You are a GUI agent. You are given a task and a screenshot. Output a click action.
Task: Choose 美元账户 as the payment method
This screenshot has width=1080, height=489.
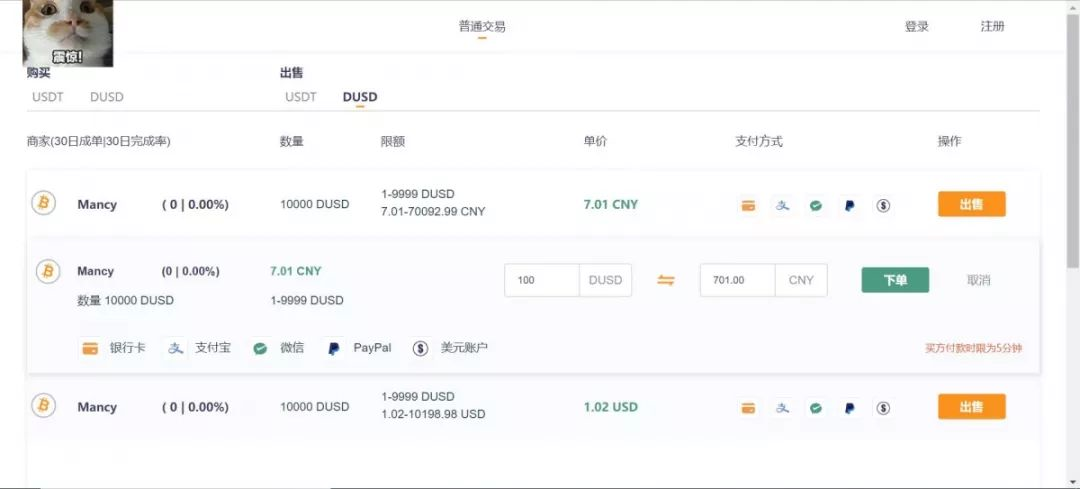coord(450,348)
